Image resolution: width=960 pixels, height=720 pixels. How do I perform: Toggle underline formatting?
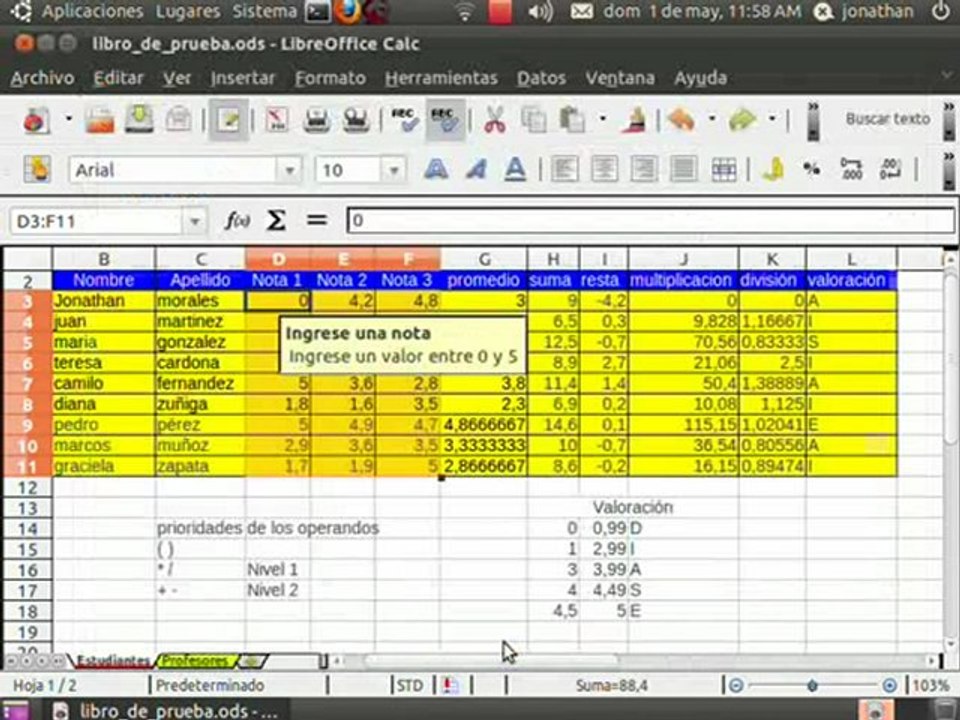pyautogui.click(x=515, y=170)
